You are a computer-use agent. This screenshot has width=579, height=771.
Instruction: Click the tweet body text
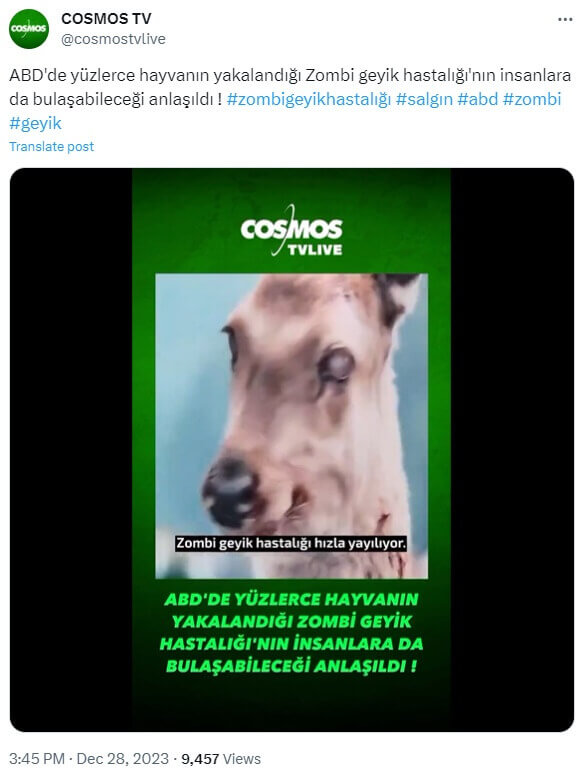point(290,99)
